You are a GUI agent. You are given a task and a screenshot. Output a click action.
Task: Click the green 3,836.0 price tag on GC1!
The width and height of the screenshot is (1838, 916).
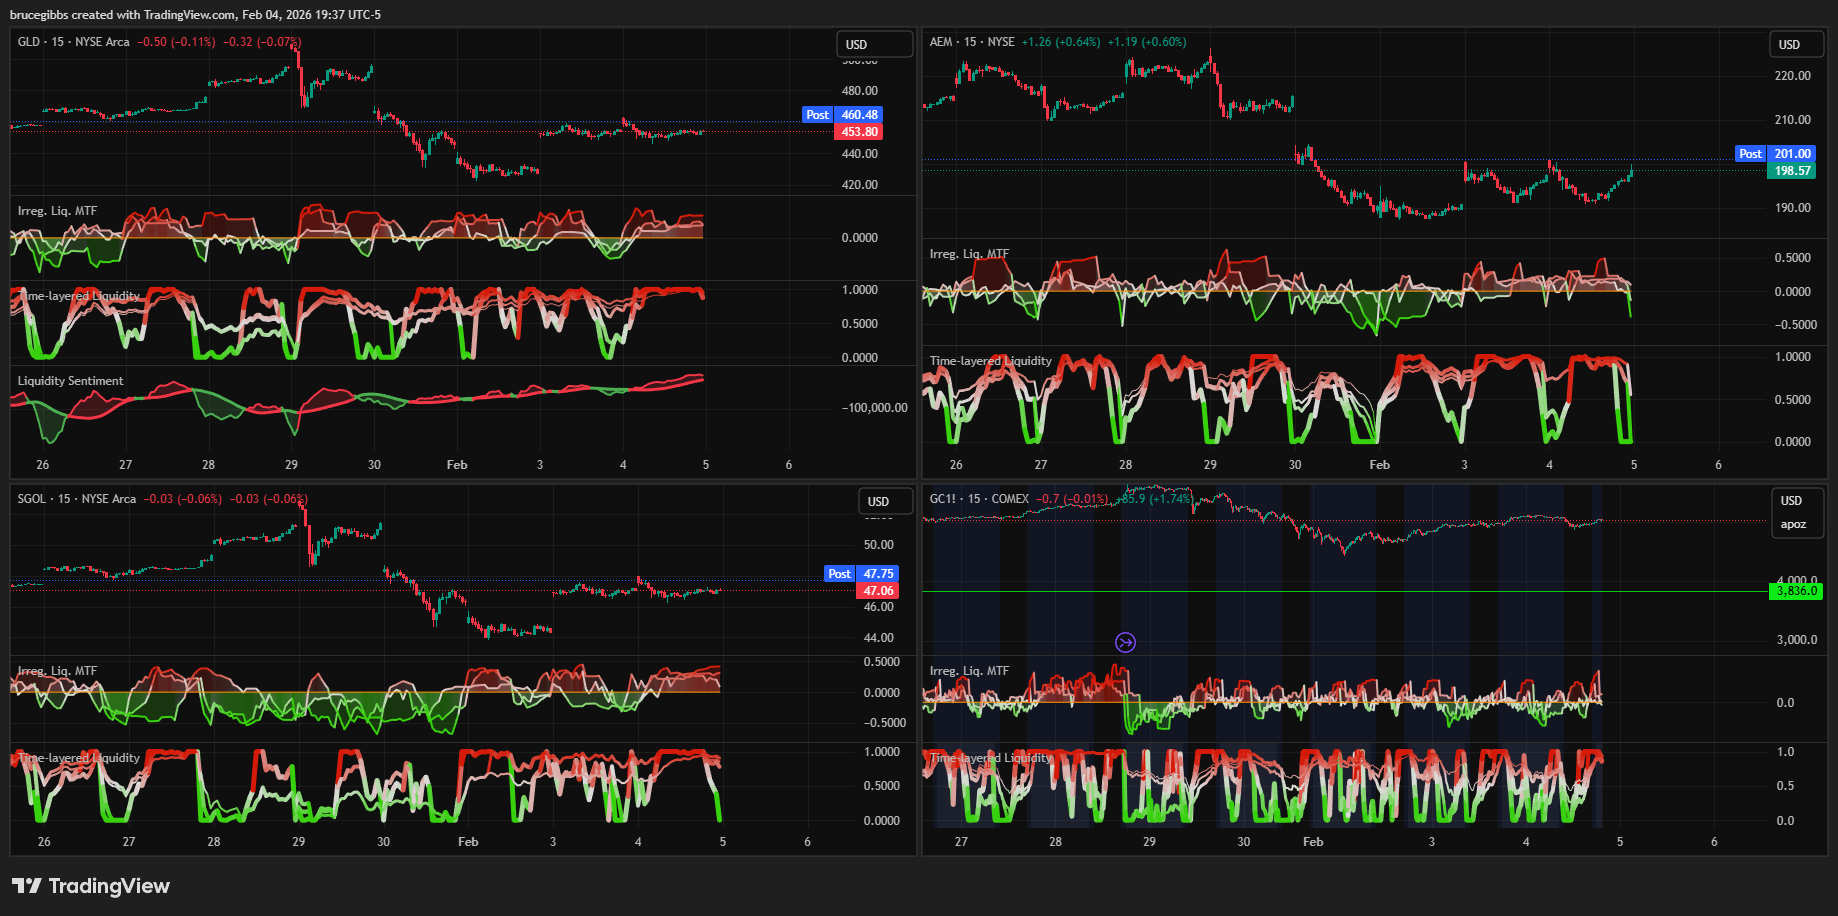1796,591
